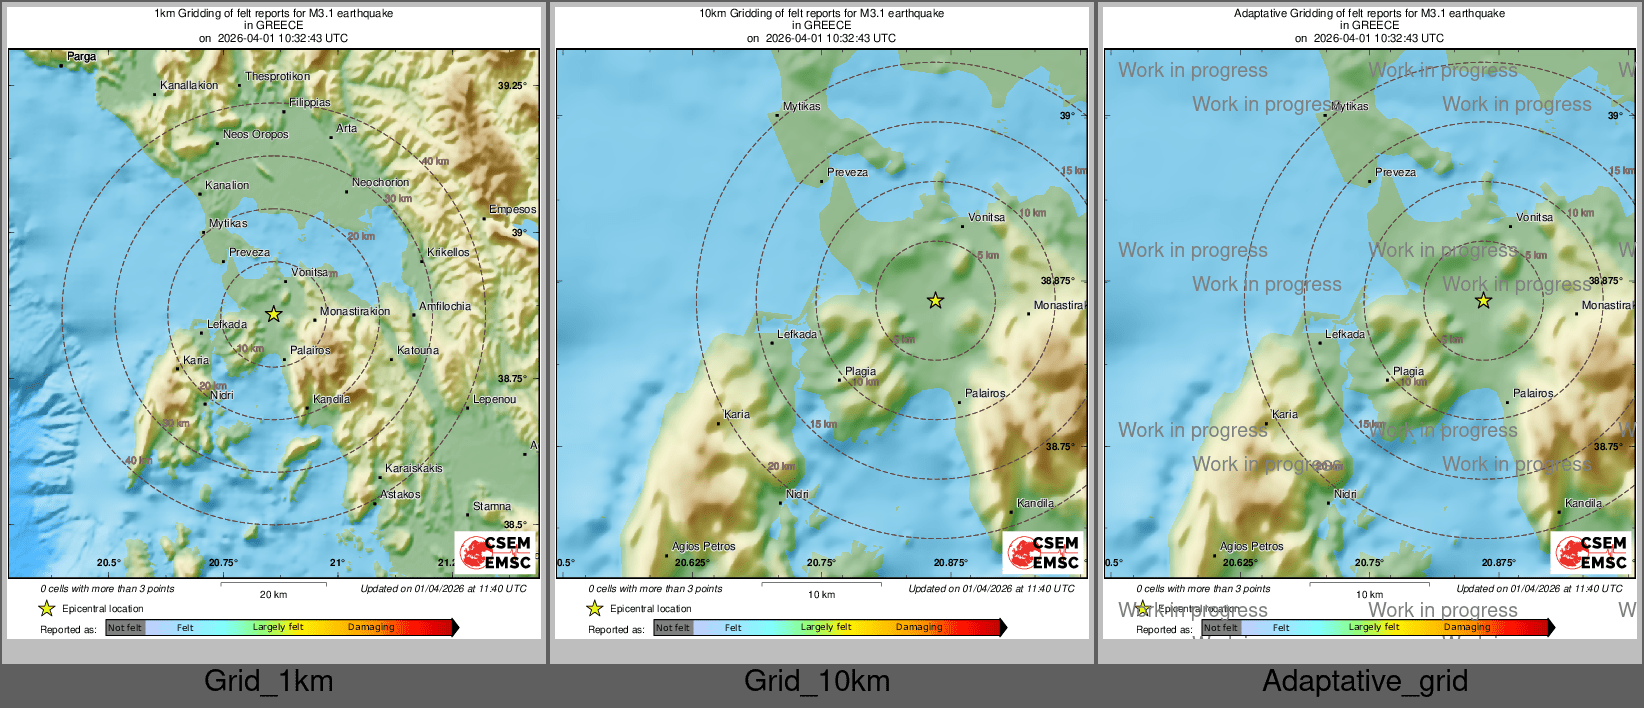Screen dimensions: 1644x708
Task: Click the 'Palairos' label on the Adaptative_grid map
Action: (x=1533, y=394)
